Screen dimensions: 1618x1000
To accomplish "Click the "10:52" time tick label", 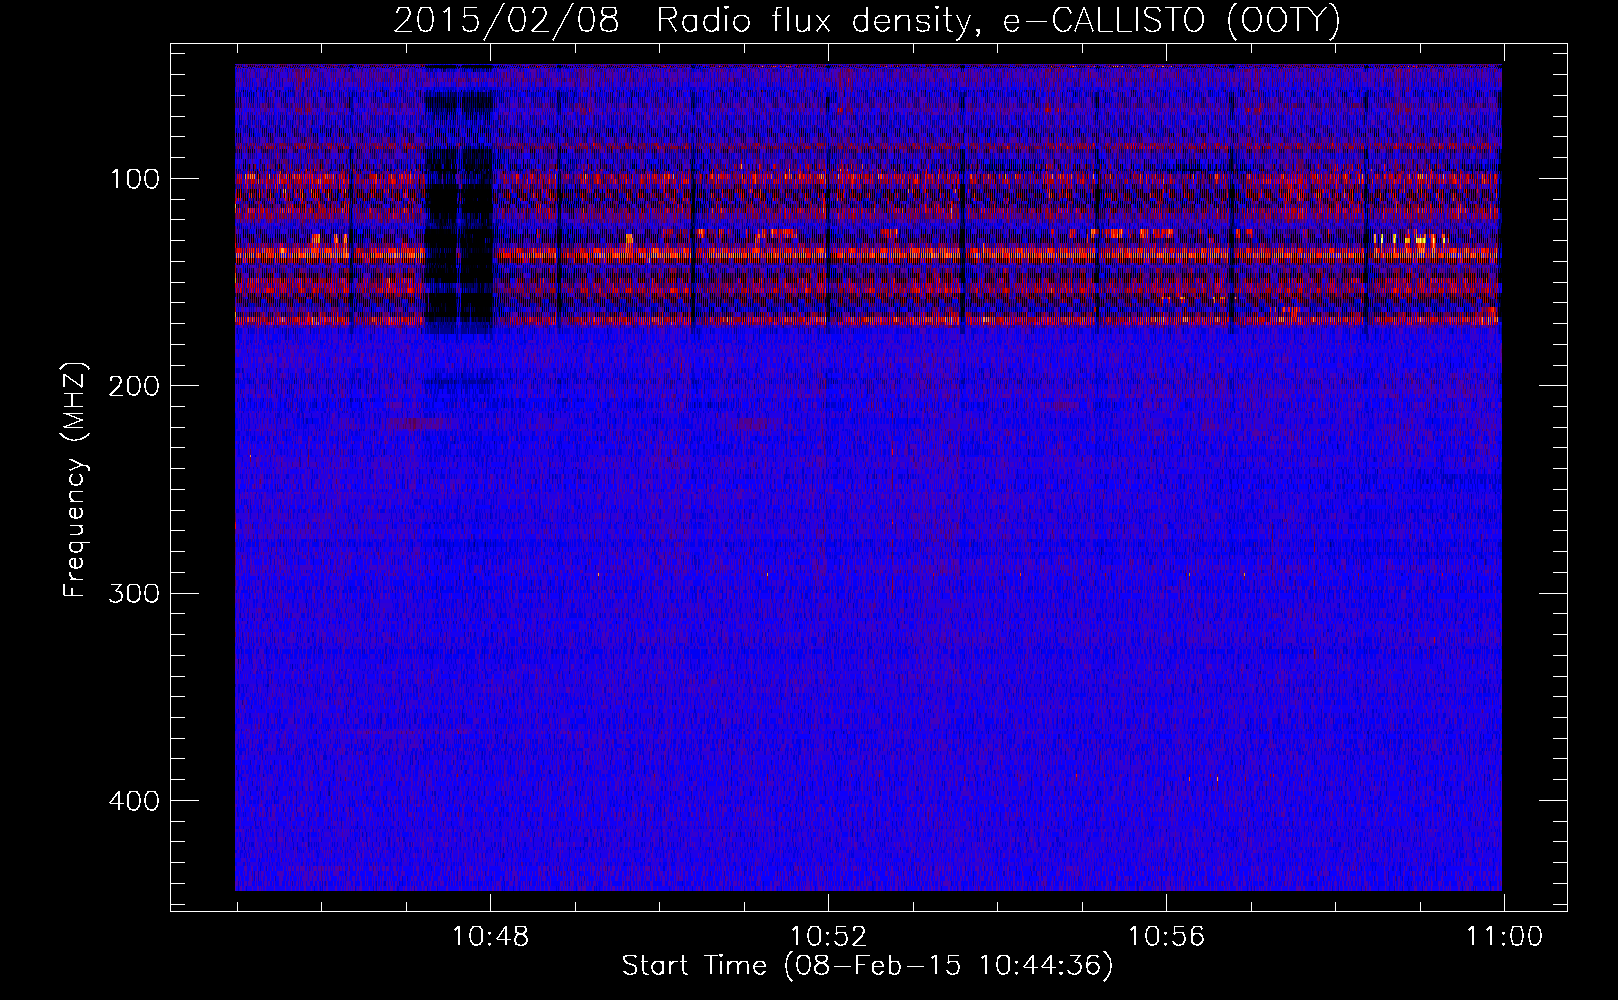I will (829, 937).
